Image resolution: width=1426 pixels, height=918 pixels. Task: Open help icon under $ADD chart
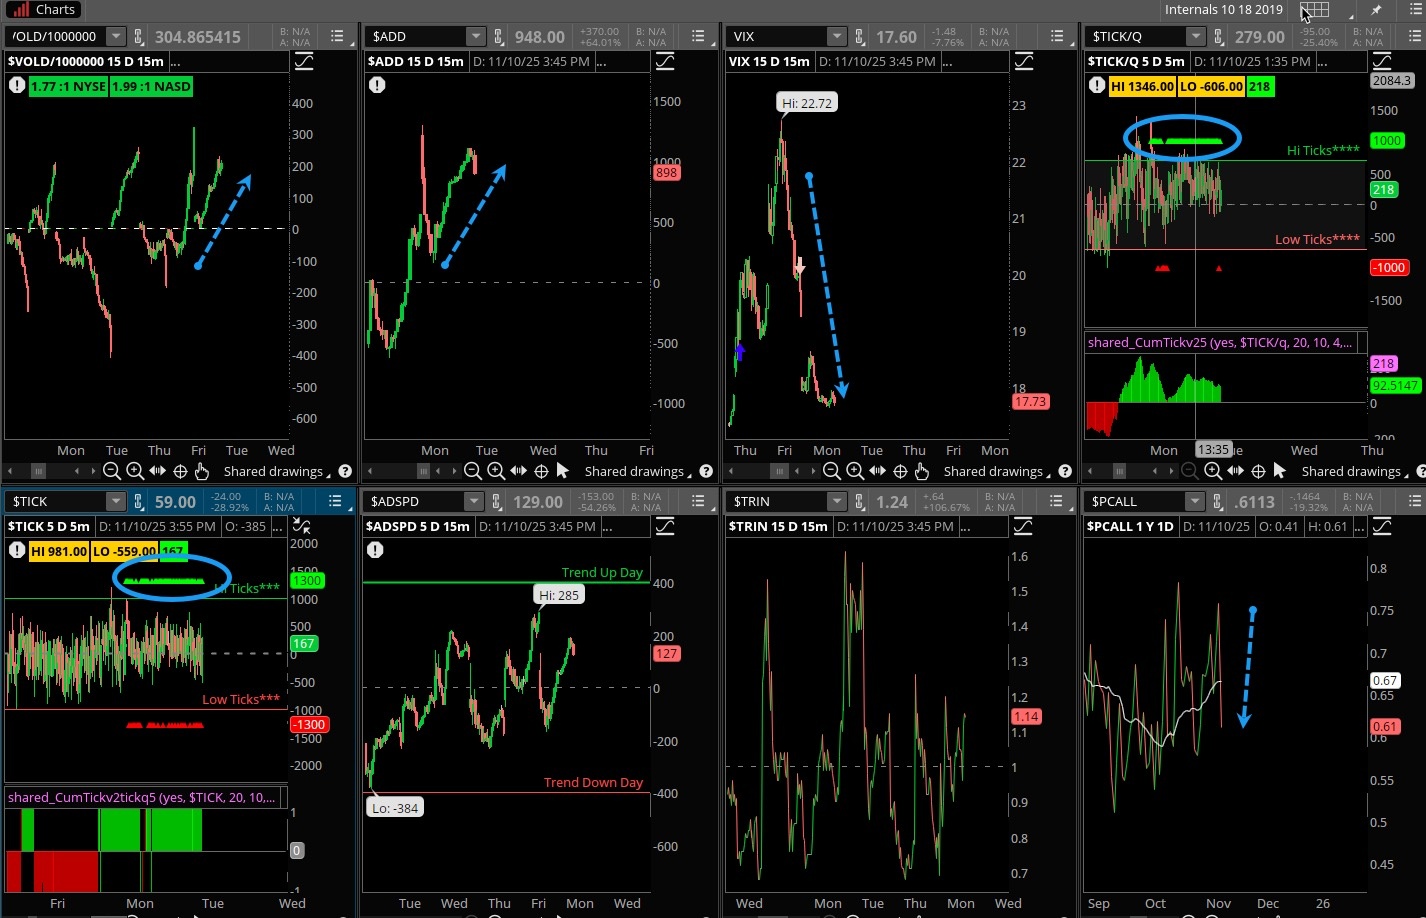tap(706, 471)
